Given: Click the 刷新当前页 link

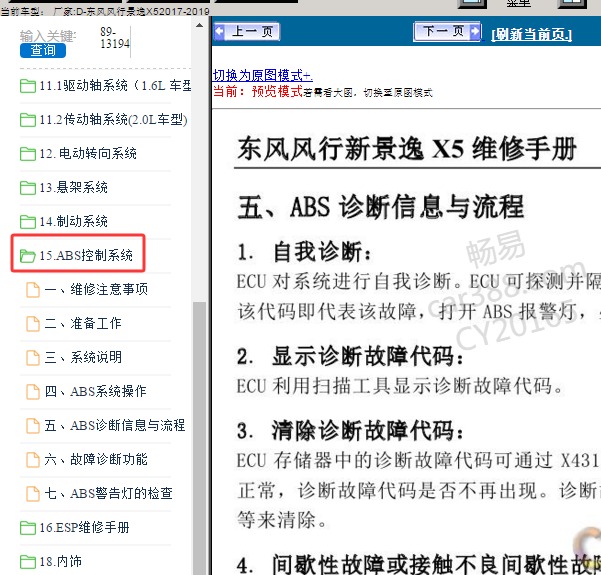Looking at the screenshot, I should [531, 35].
